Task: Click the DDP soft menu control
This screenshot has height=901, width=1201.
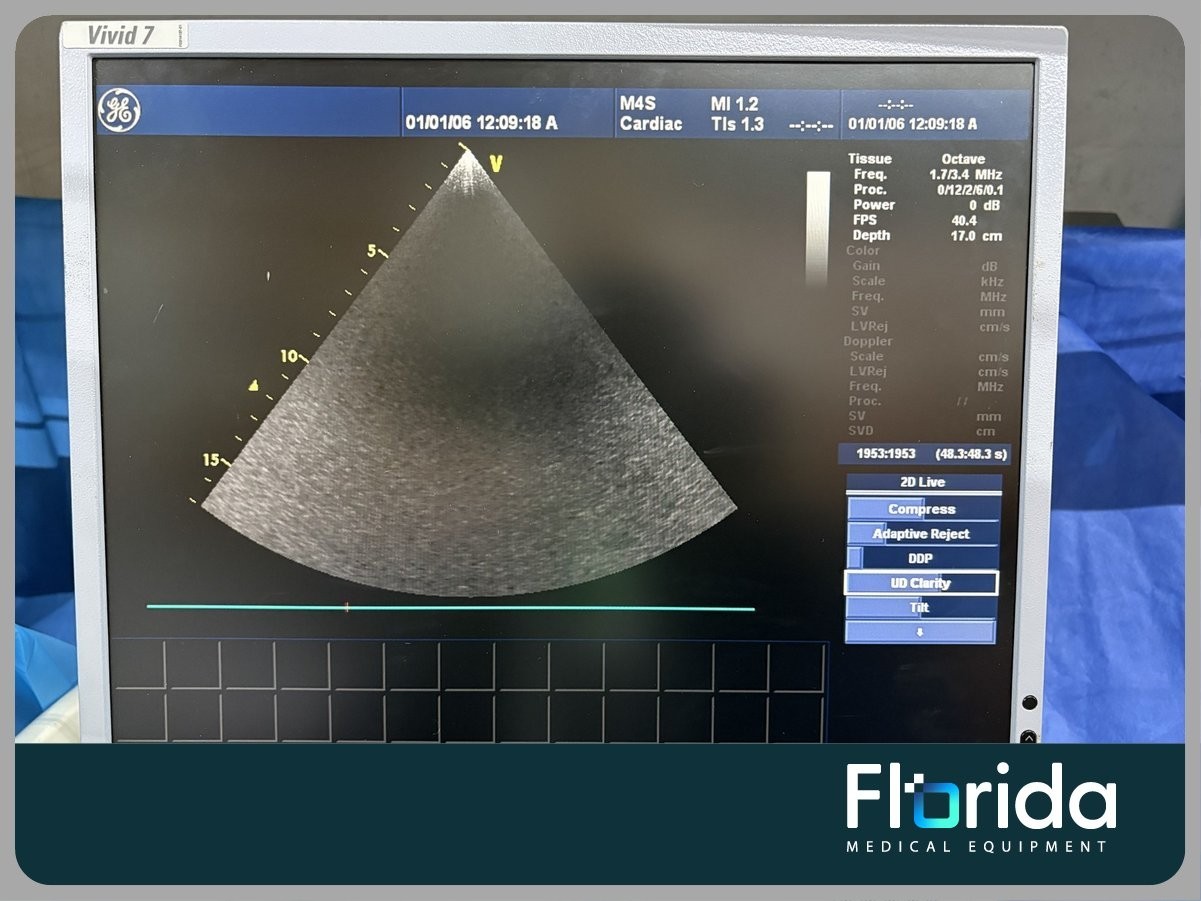Action: click(922, 558)
